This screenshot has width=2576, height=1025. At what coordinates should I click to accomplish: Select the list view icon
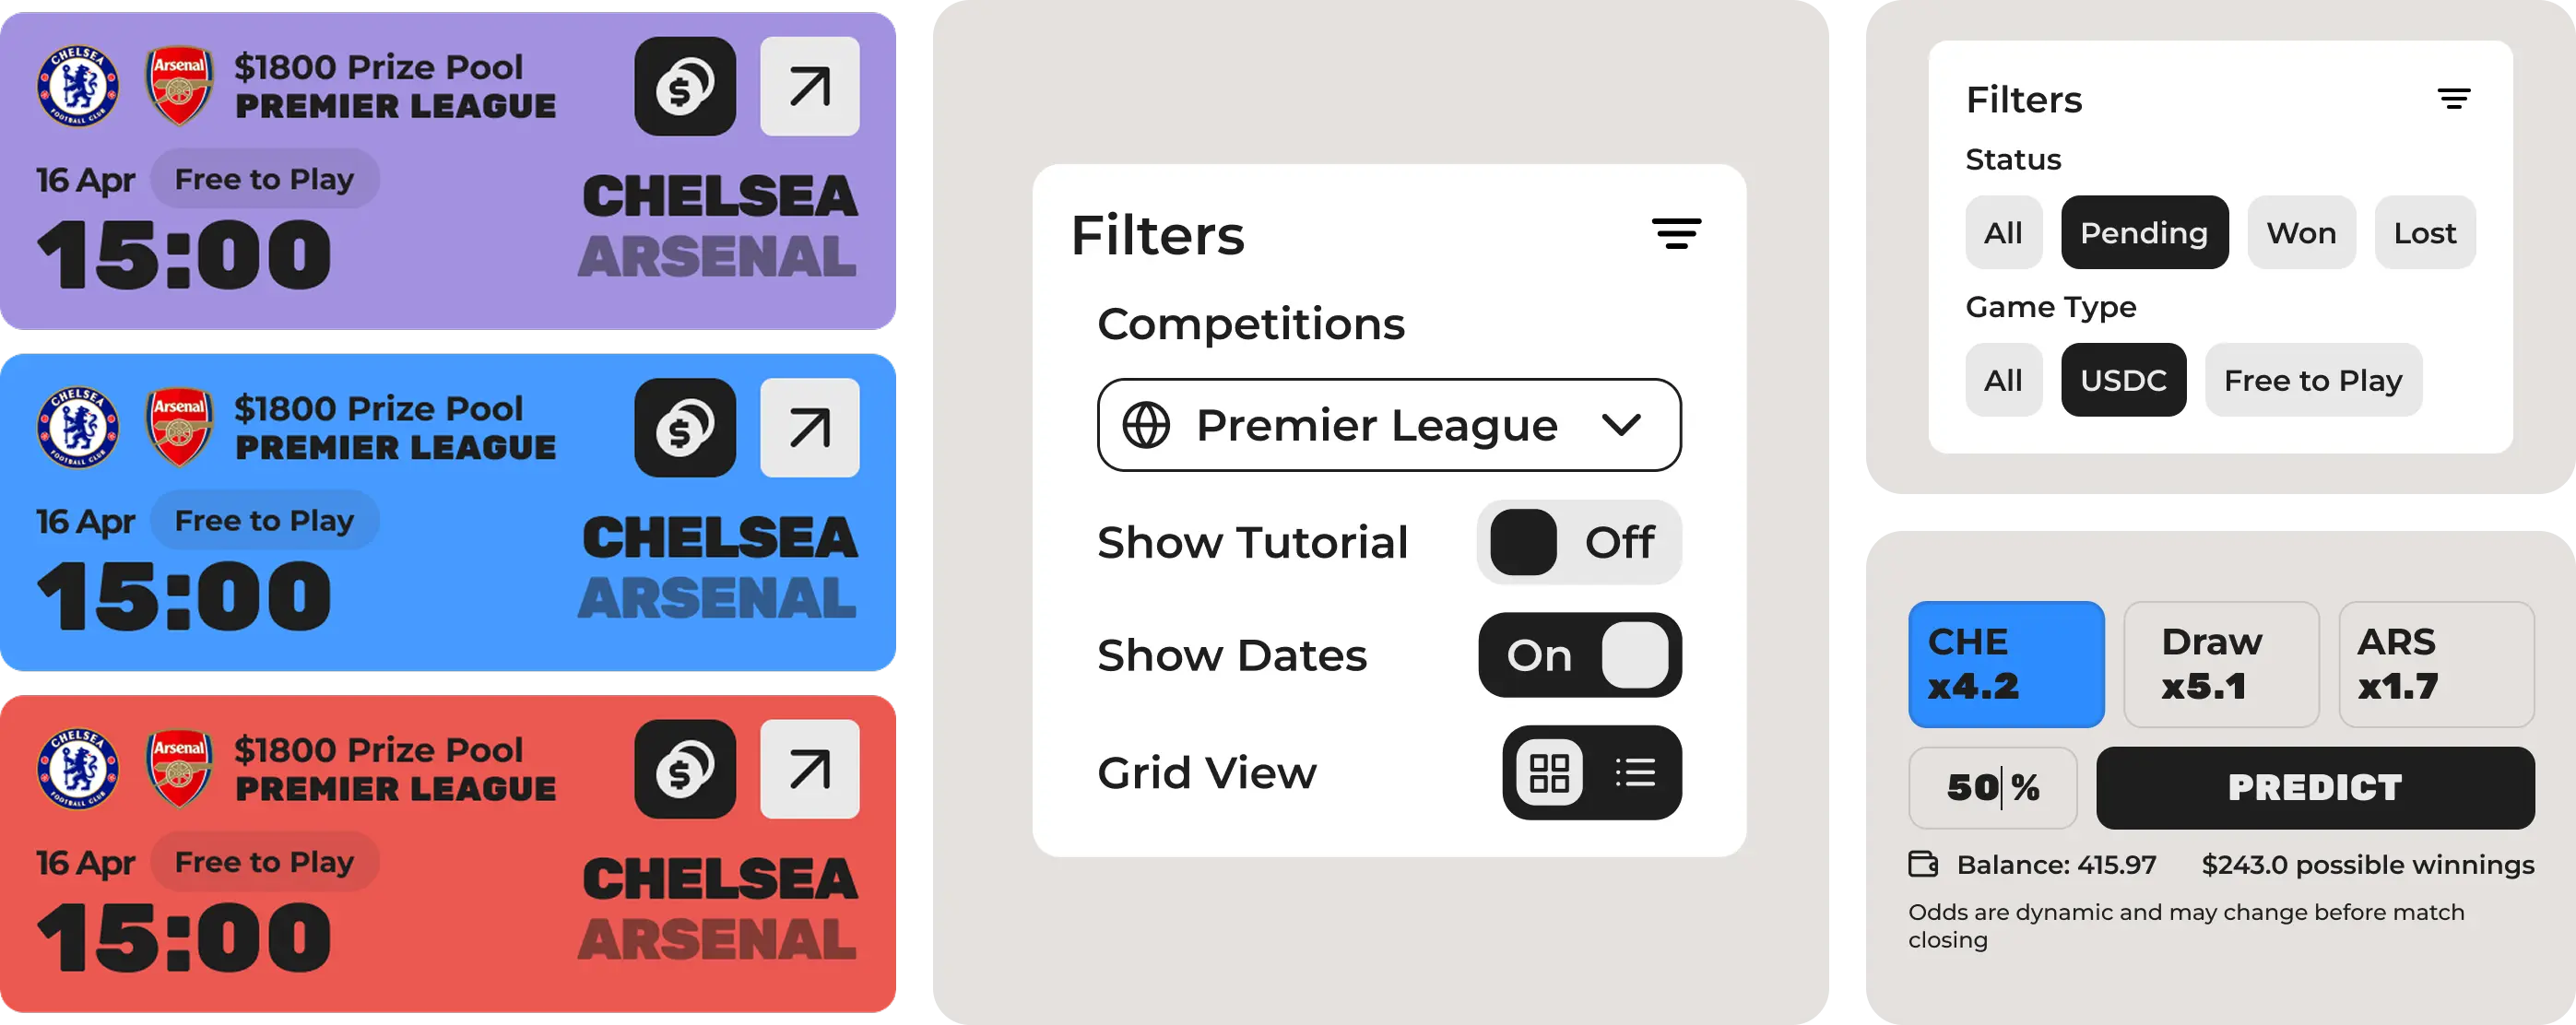point(1634,772)
